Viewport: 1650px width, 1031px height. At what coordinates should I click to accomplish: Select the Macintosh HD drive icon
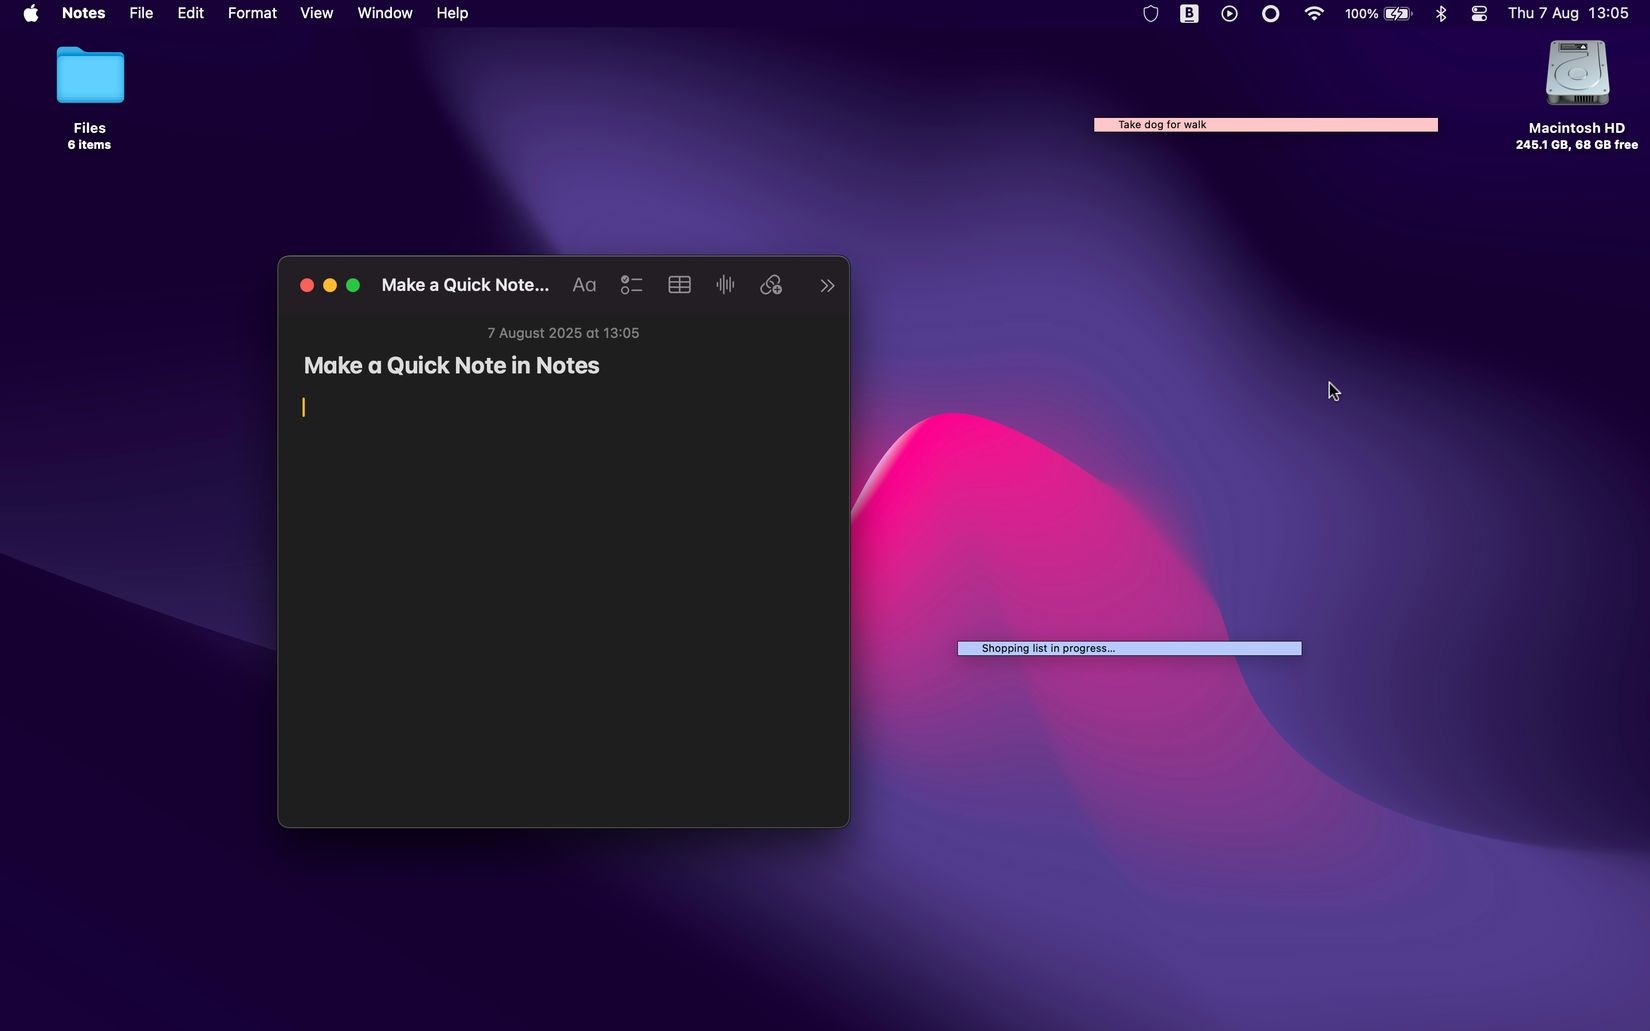(1577, 73)
